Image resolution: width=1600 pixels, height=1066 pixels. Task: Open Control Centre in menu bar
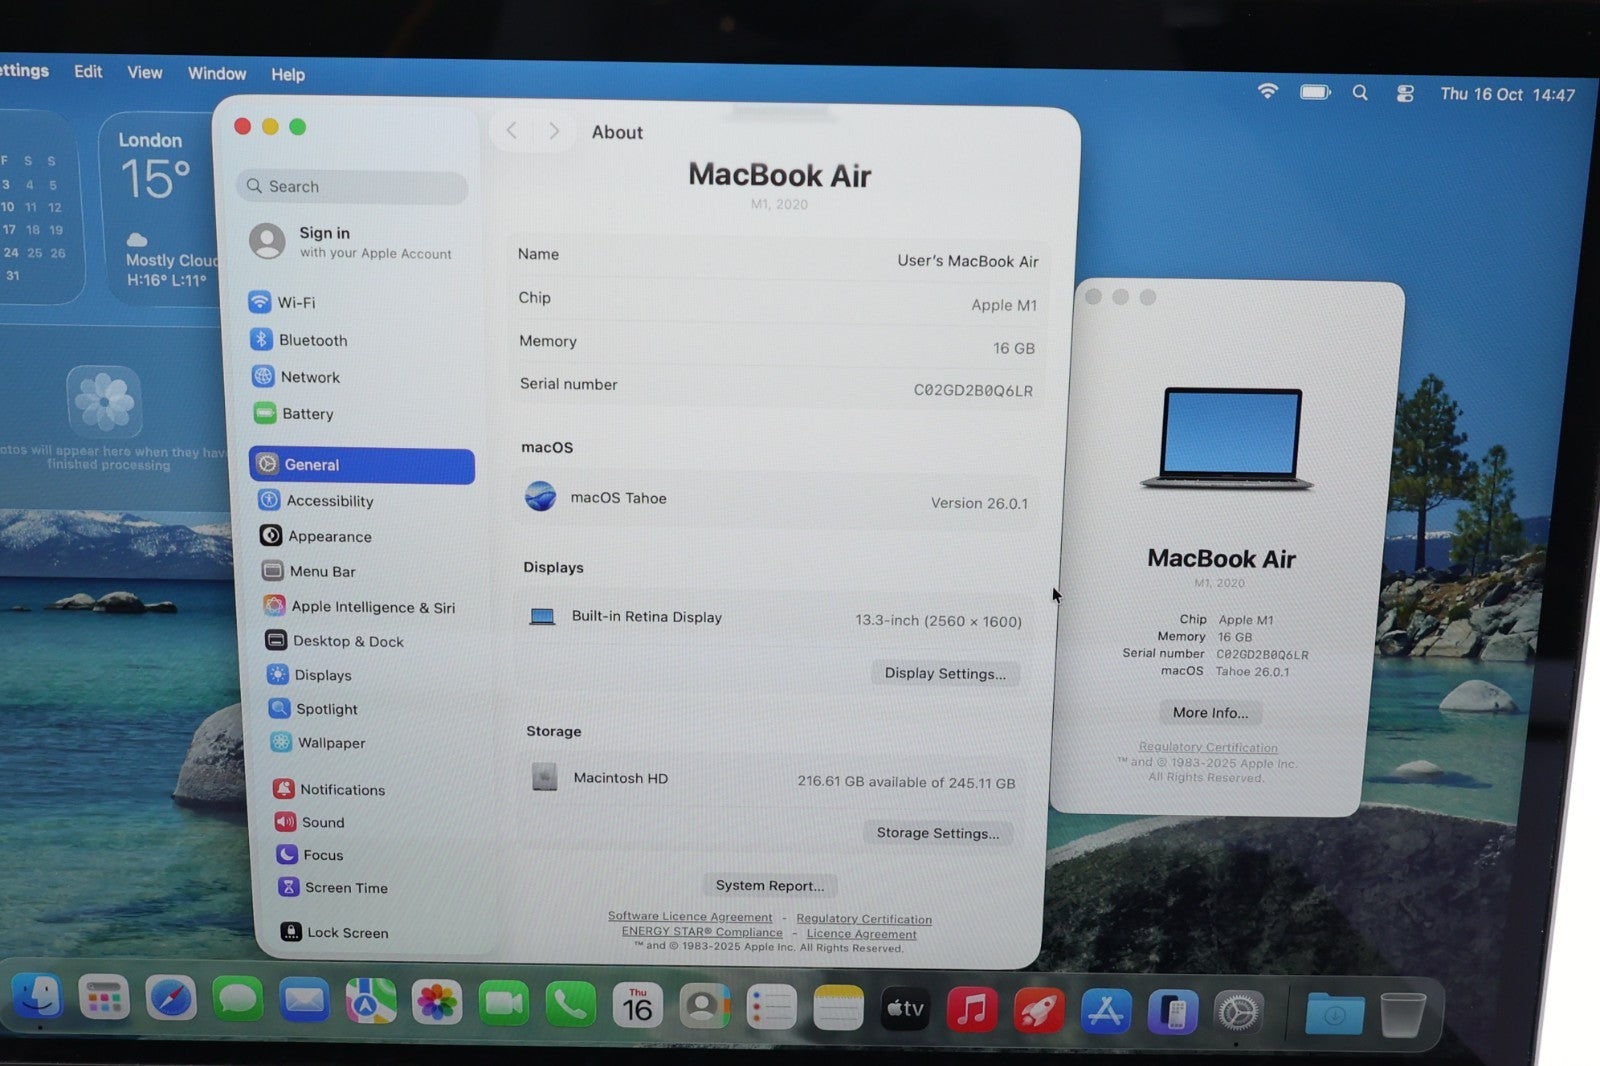[x=1405, y=93]
